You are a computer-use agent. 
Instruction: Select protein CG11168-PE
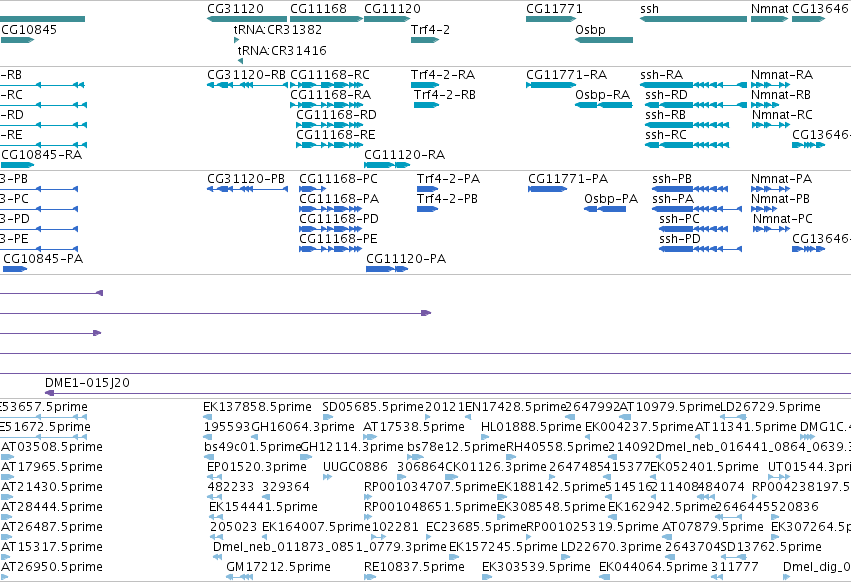[338, 239]
